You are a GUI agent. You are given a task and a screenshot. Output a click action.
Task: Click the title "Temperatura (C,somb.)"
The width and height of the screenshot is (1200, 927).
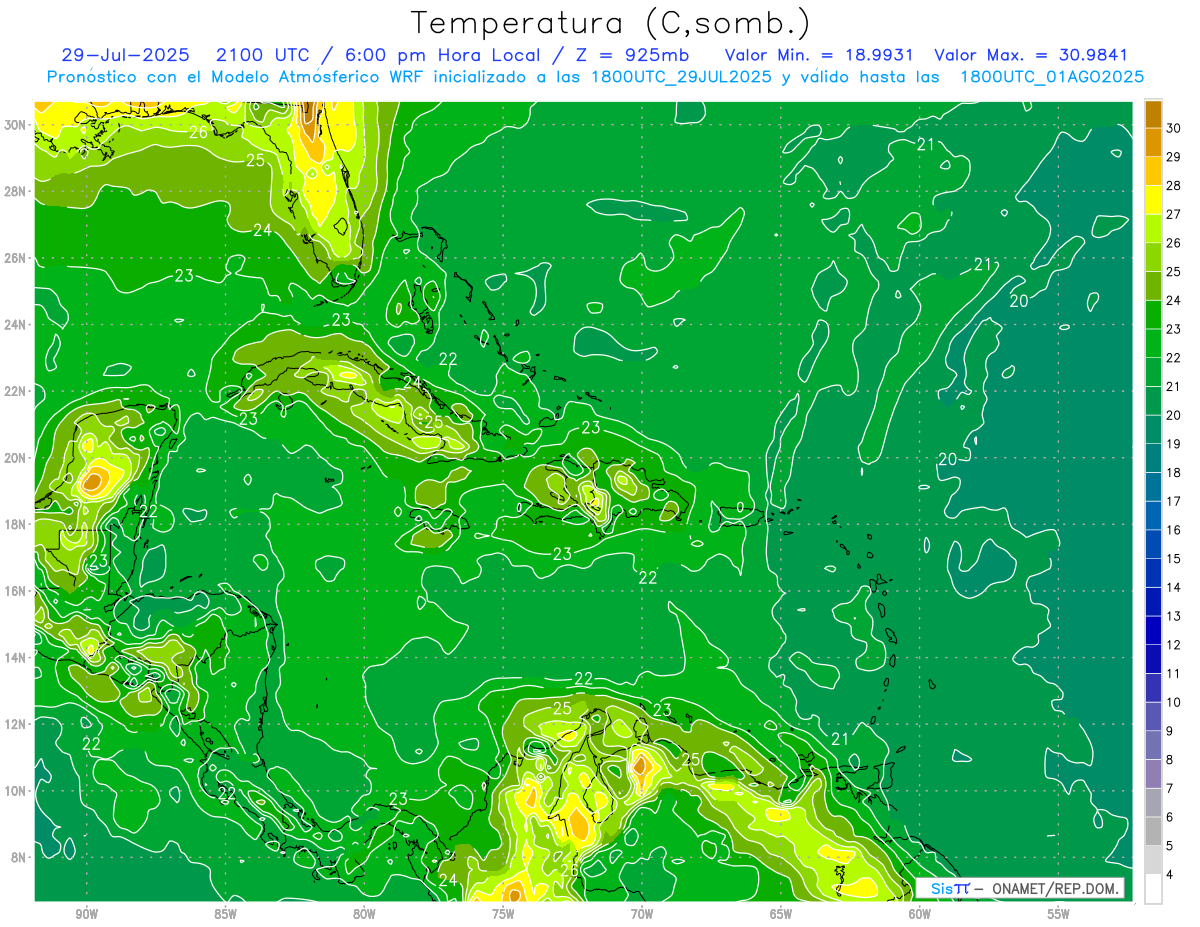(611, 22)
